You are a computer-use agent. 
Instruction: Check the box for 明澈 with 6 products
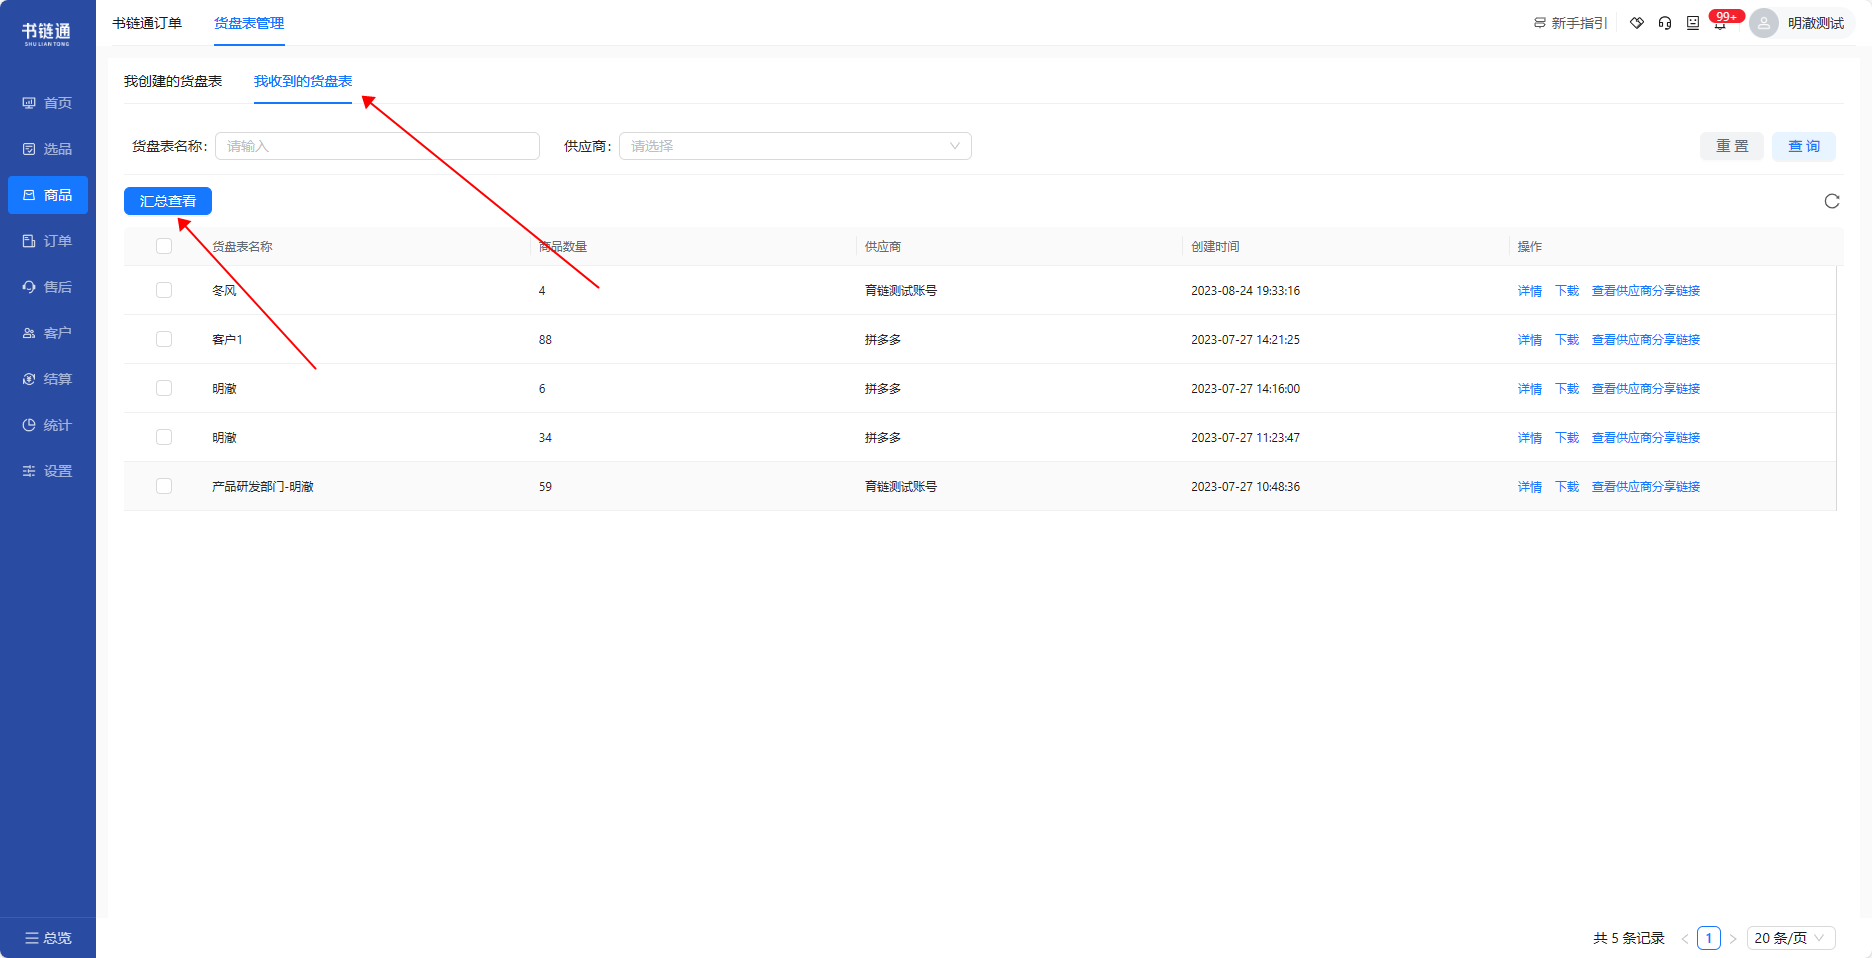164,388
